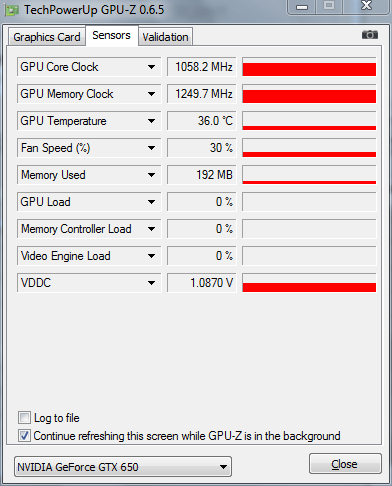Click the GPU-Z title bar app icon
392x486 pixels.
point(12,11)
